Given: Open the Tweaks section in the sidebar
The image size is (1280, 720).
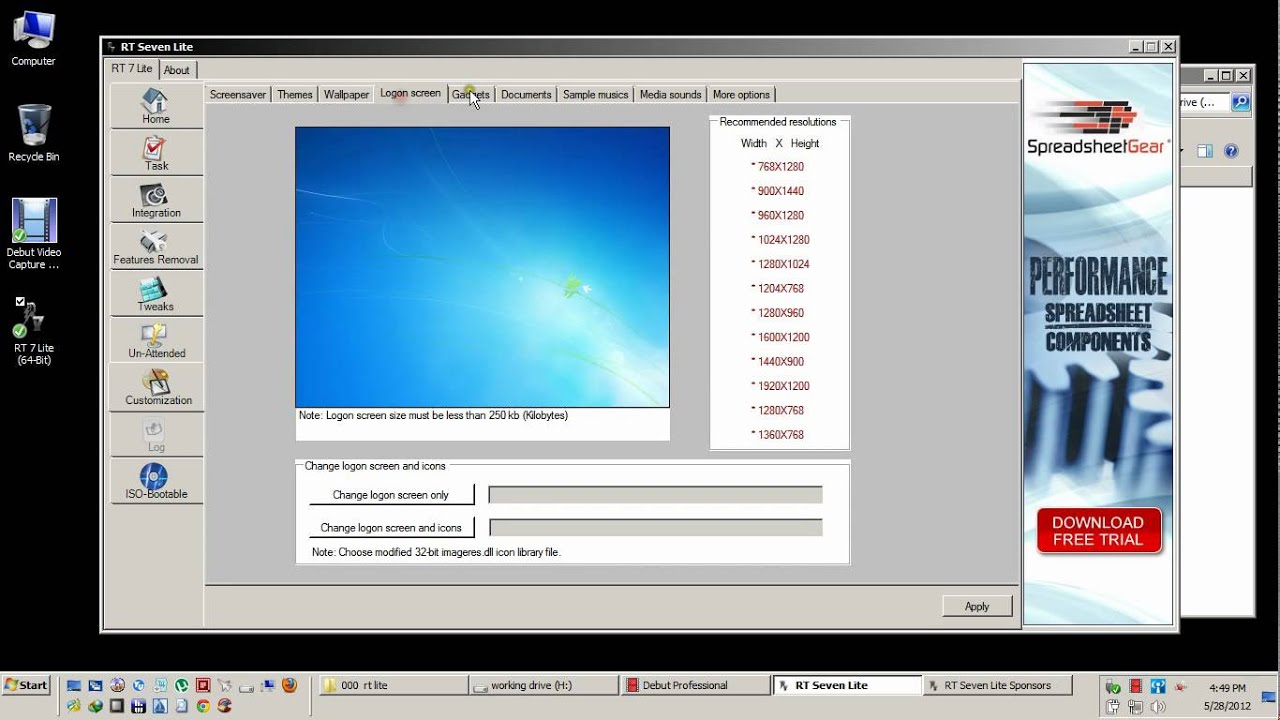Looking at the screenshot, I should [x=156, y=294].
